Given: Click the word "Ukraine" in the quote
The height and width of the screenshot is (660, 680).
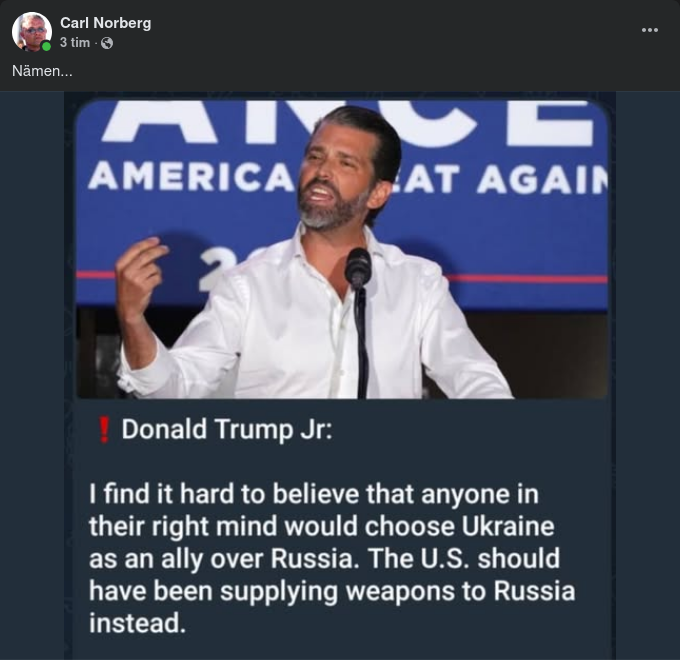Looking at the screenshot, I should [506, 525].
